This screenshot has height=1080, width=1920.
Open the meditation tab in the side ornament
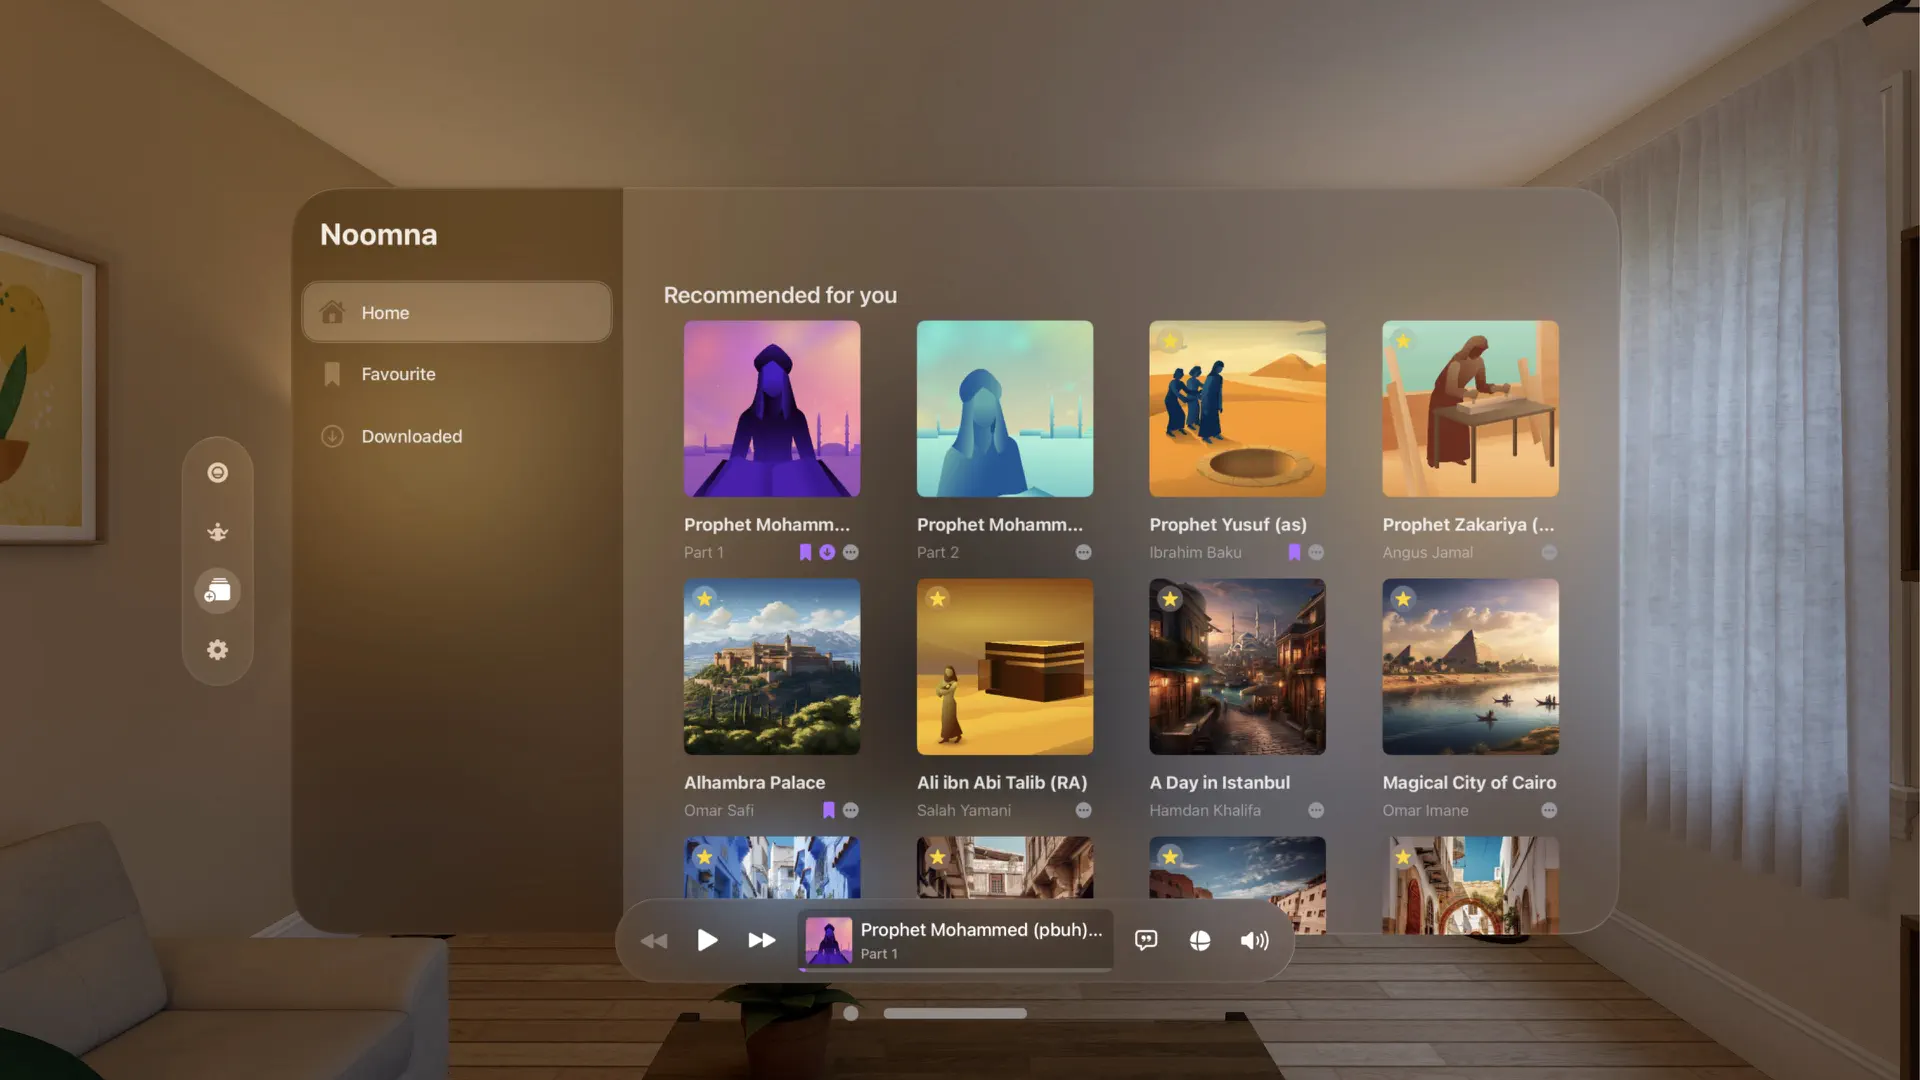pos(217,532)
